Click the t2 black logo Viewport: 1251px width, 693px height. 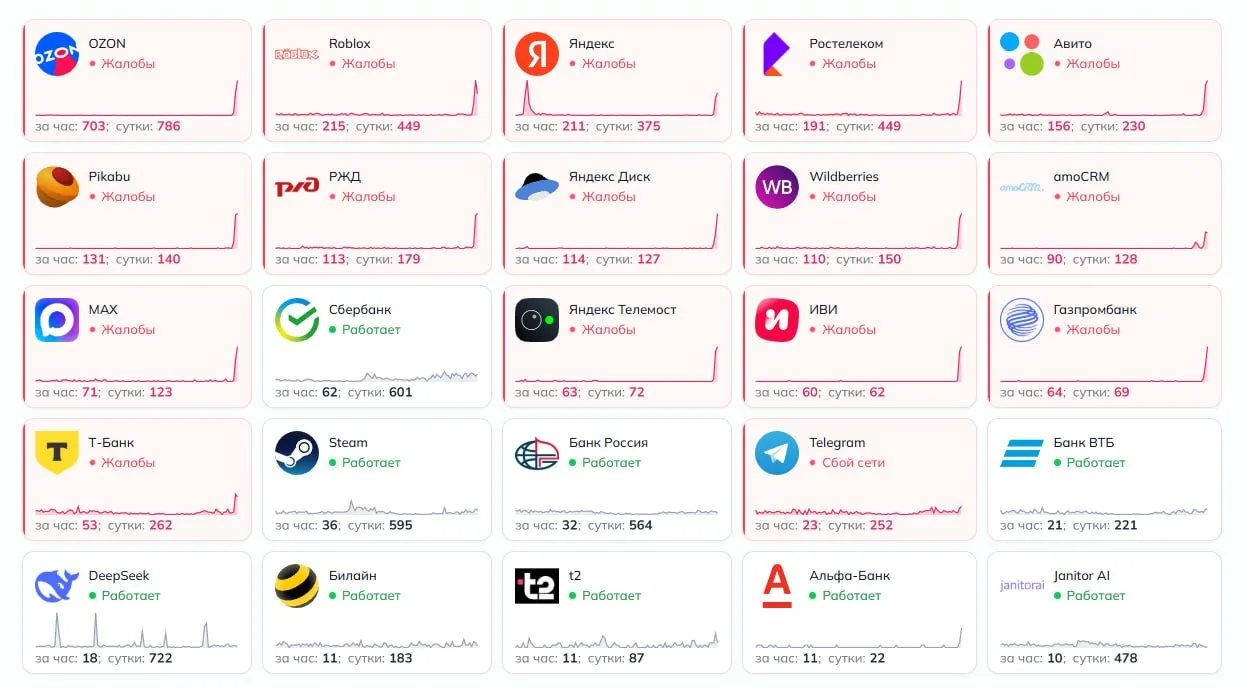click(x=537, y=586)
